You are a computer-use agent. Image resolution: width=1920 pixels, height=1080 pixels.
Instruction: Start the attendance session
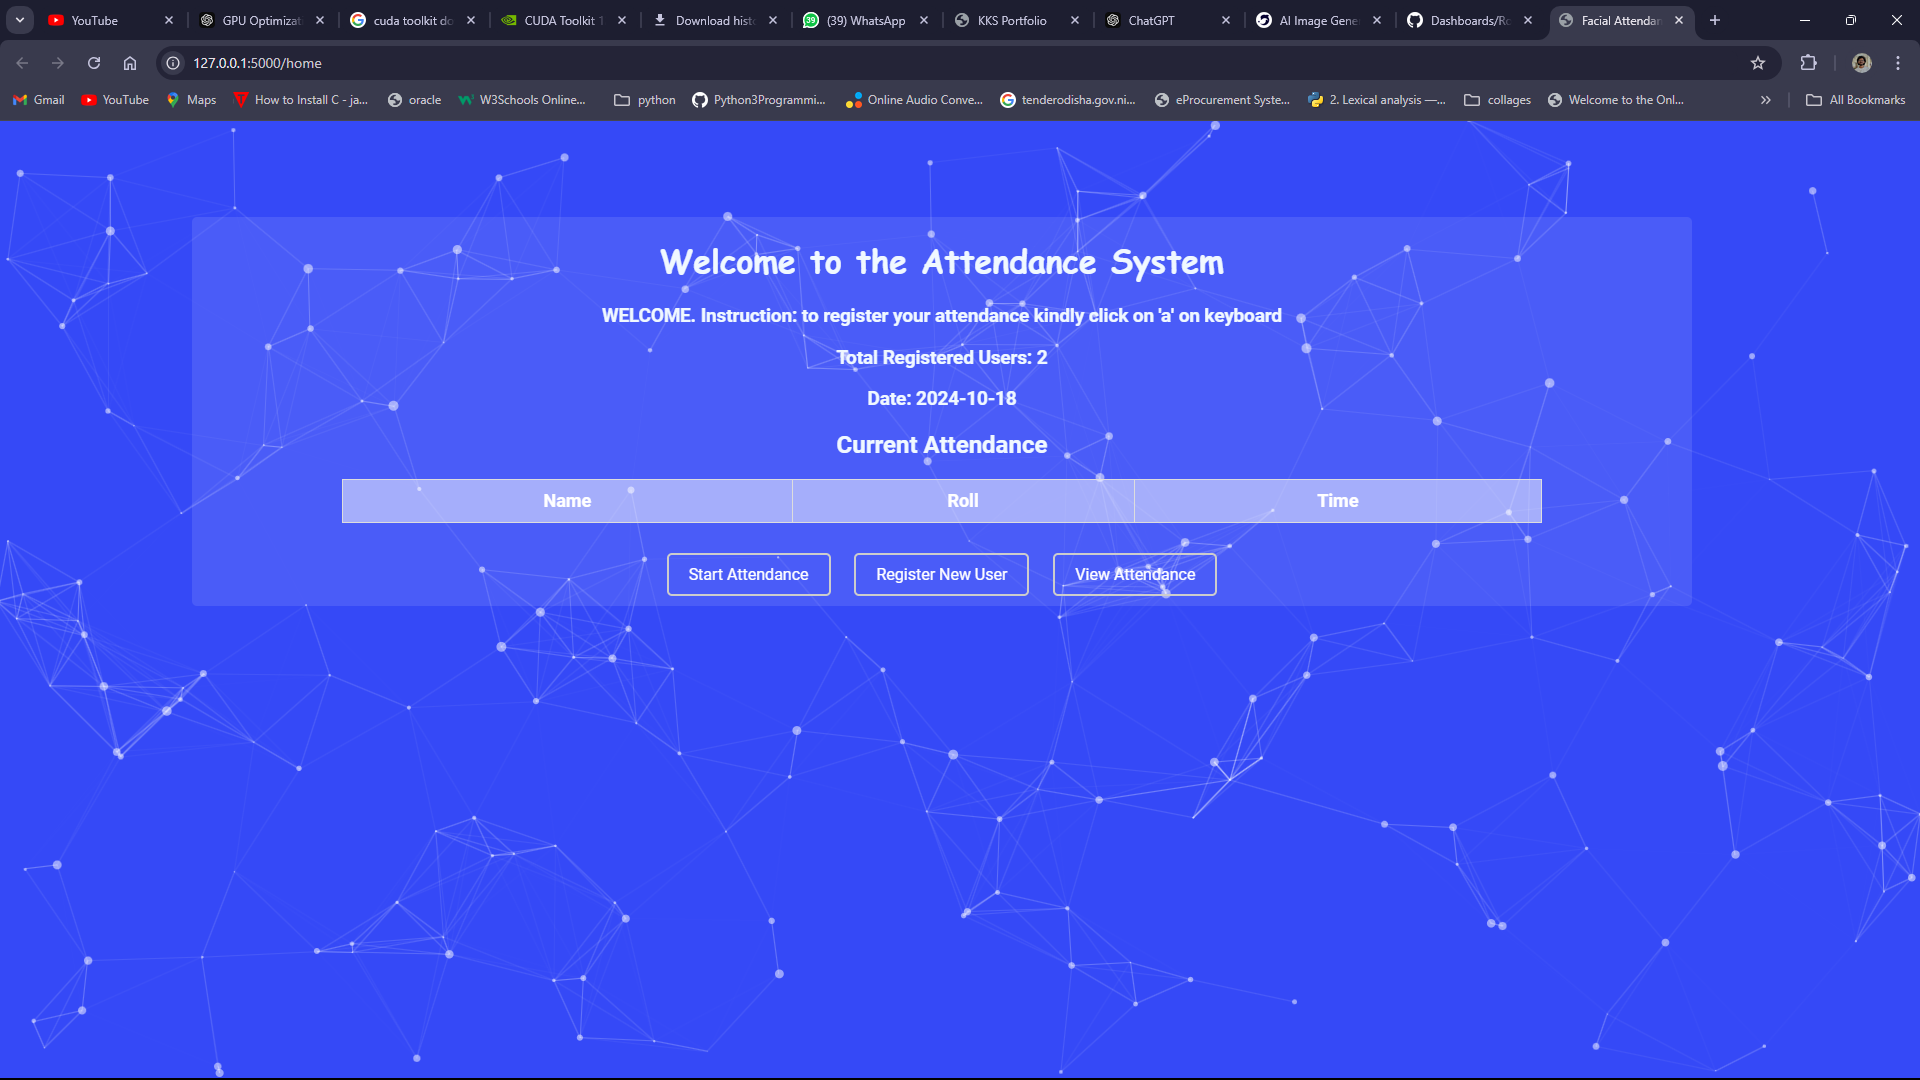(748, 574)
